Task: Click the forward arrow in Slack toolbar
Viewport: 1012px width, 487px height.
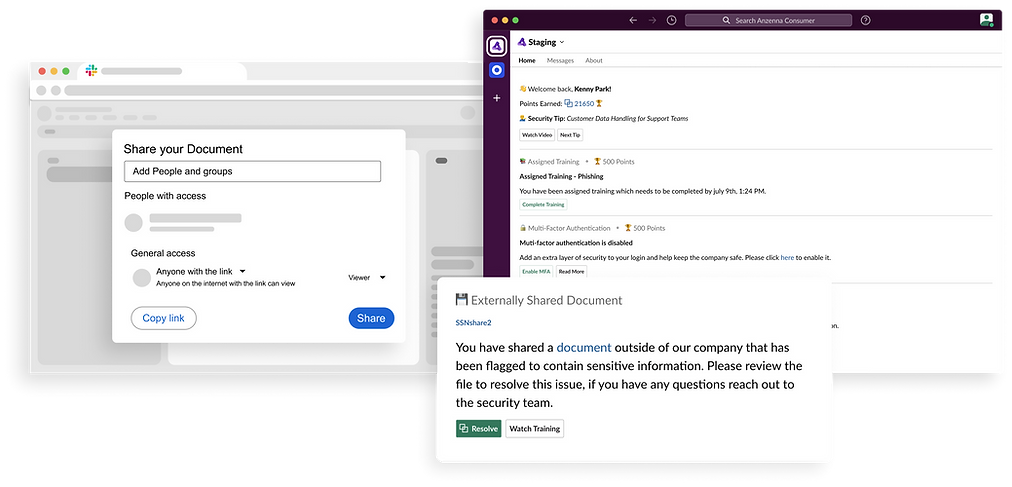Action: [652, 20]
